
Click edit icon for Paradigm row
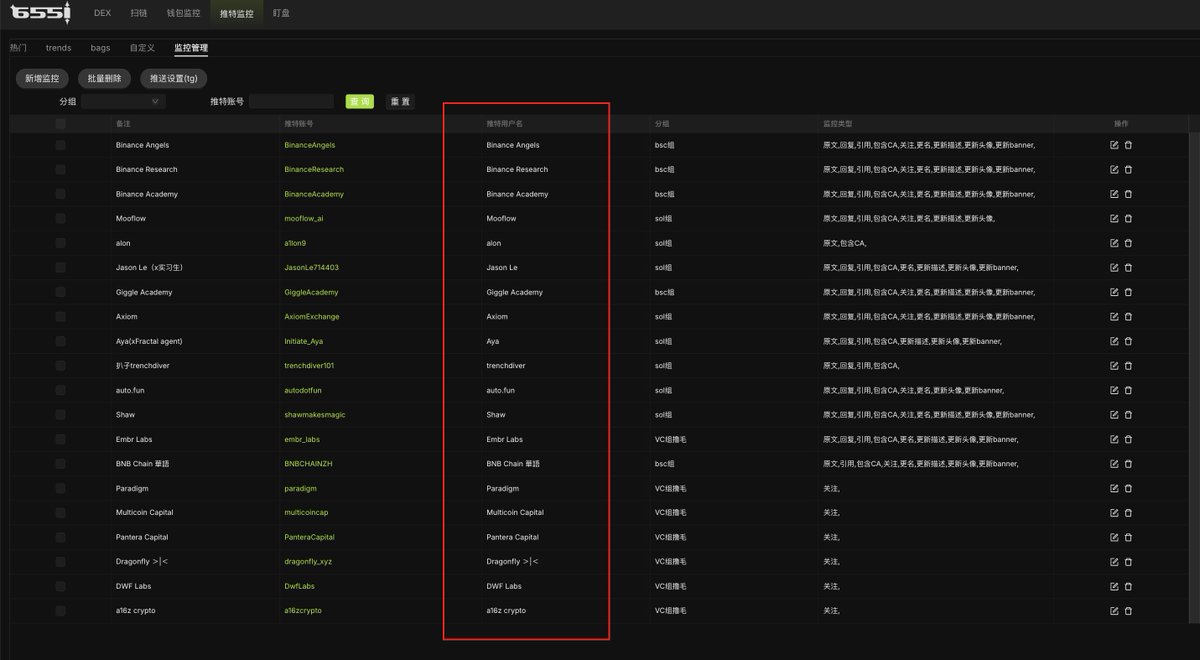click(x=1114, y=488)
